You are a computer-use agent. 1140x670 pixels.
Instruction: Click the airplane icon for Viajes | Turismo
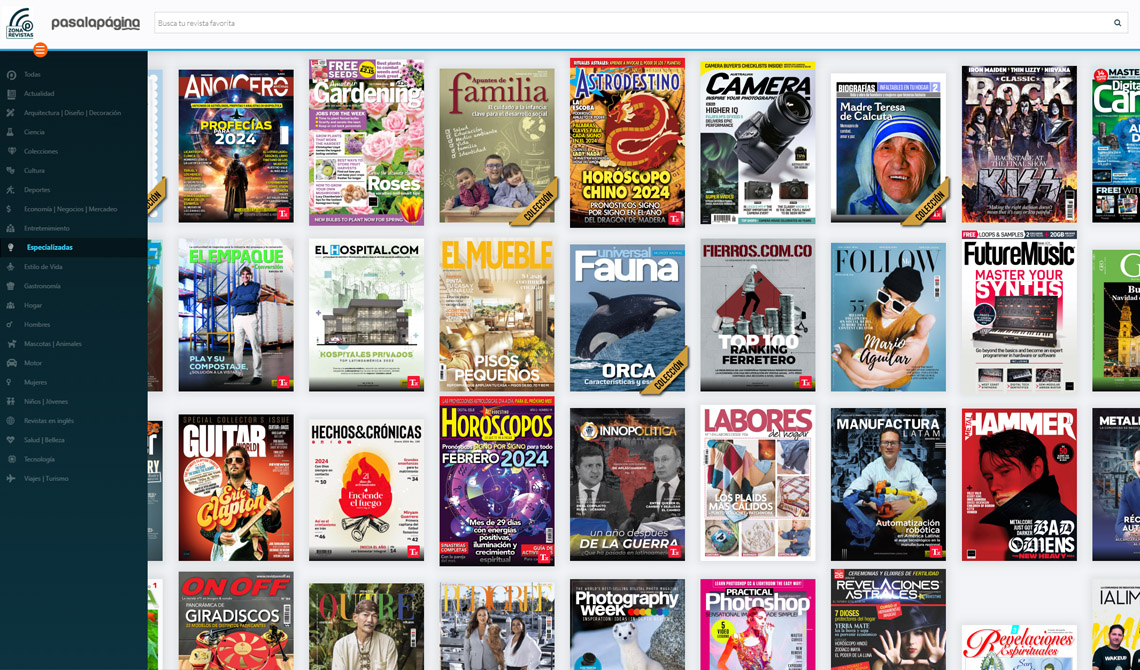click(11, 478)
